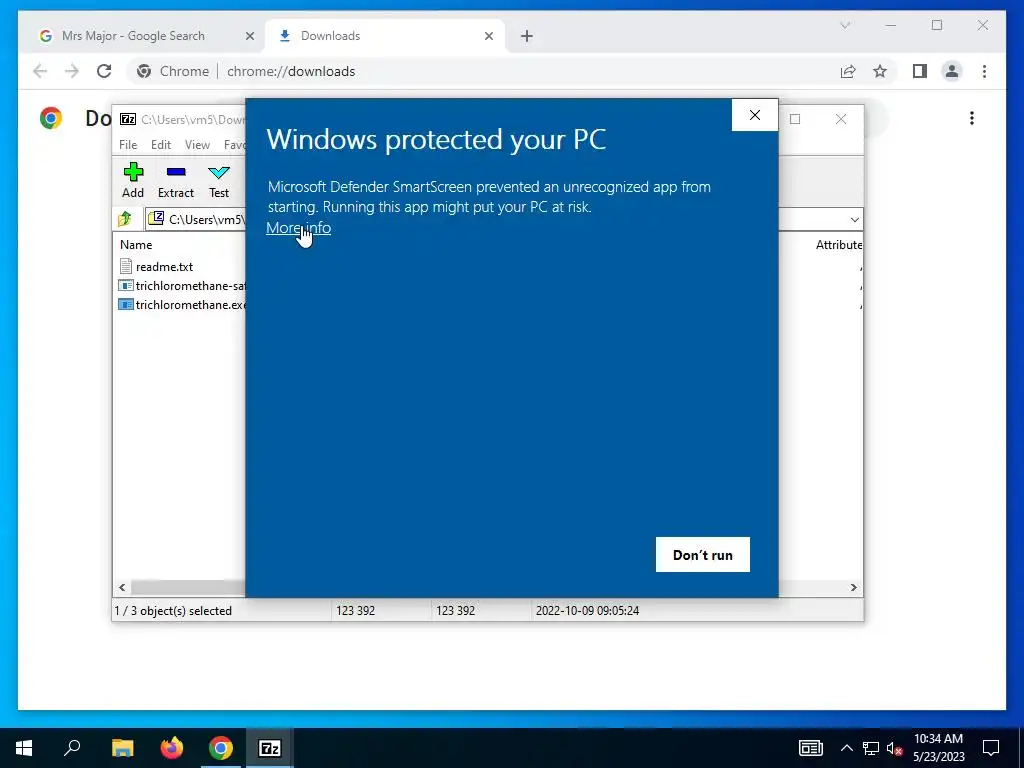Launch Firefox from the taskbar
Image resolution: width=1024 pixels, height=768 pixels.
[x=172, y=748]
